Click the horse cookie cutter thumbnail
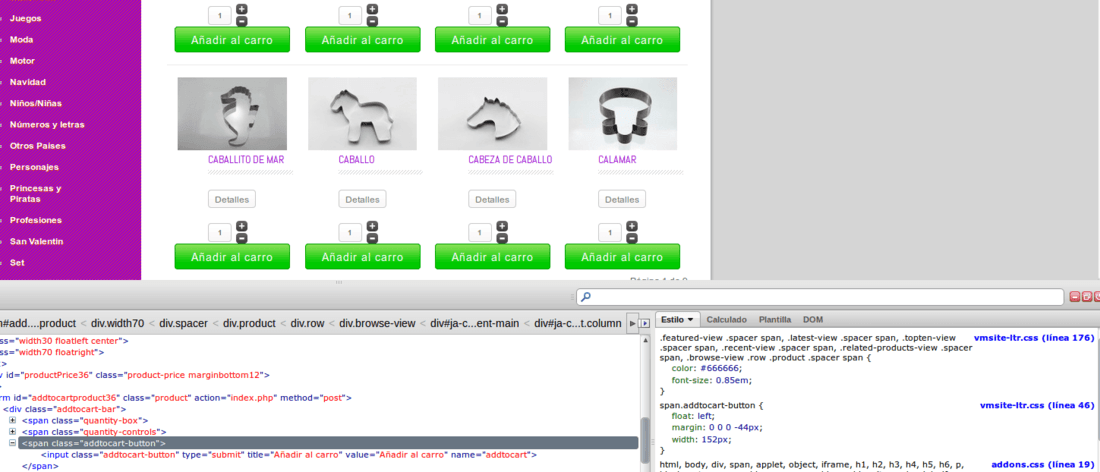The width and height of the screenshot is (1100, 472). [x=363, y=114]
